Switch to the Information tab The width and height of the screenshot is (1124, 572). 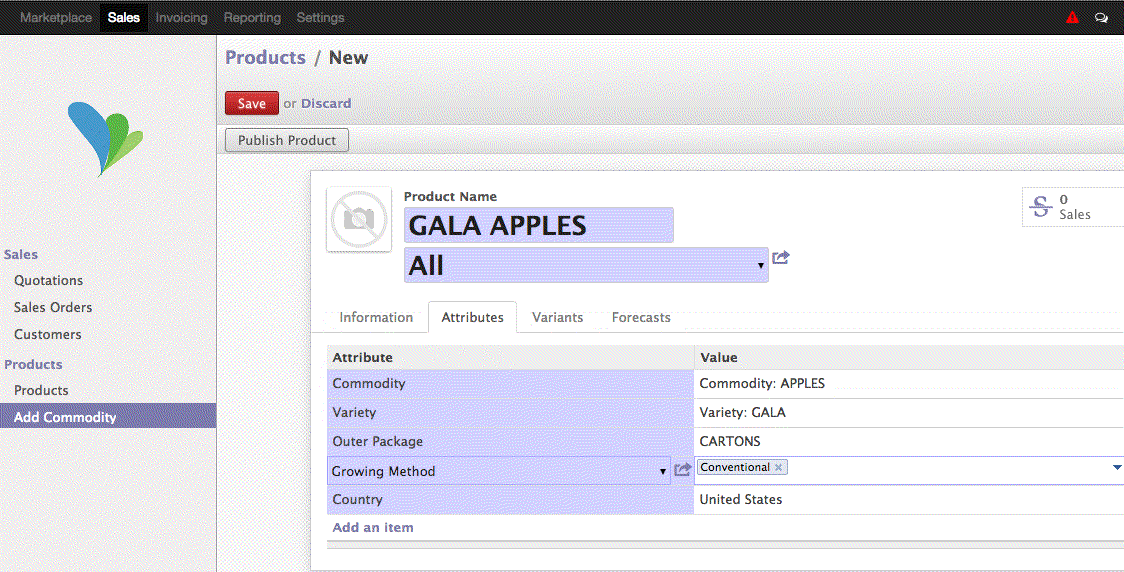376,317
